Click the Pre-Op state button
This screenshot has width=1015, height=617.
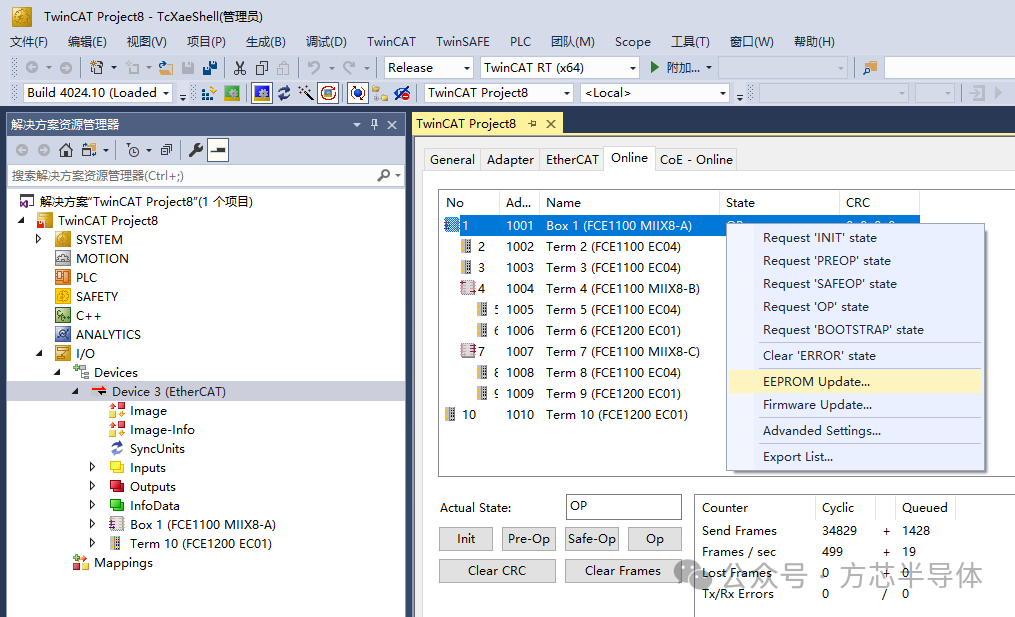click(528, 539)
